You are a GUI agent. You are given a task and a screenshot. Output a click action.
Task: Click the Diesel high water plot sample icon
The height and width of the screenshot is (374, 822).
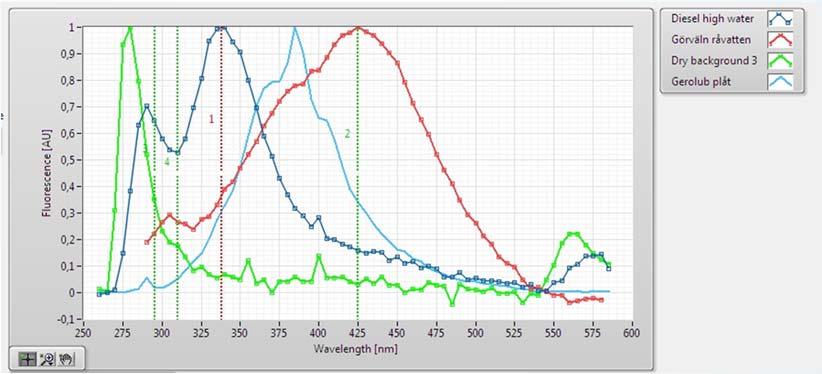coord(780,19)
